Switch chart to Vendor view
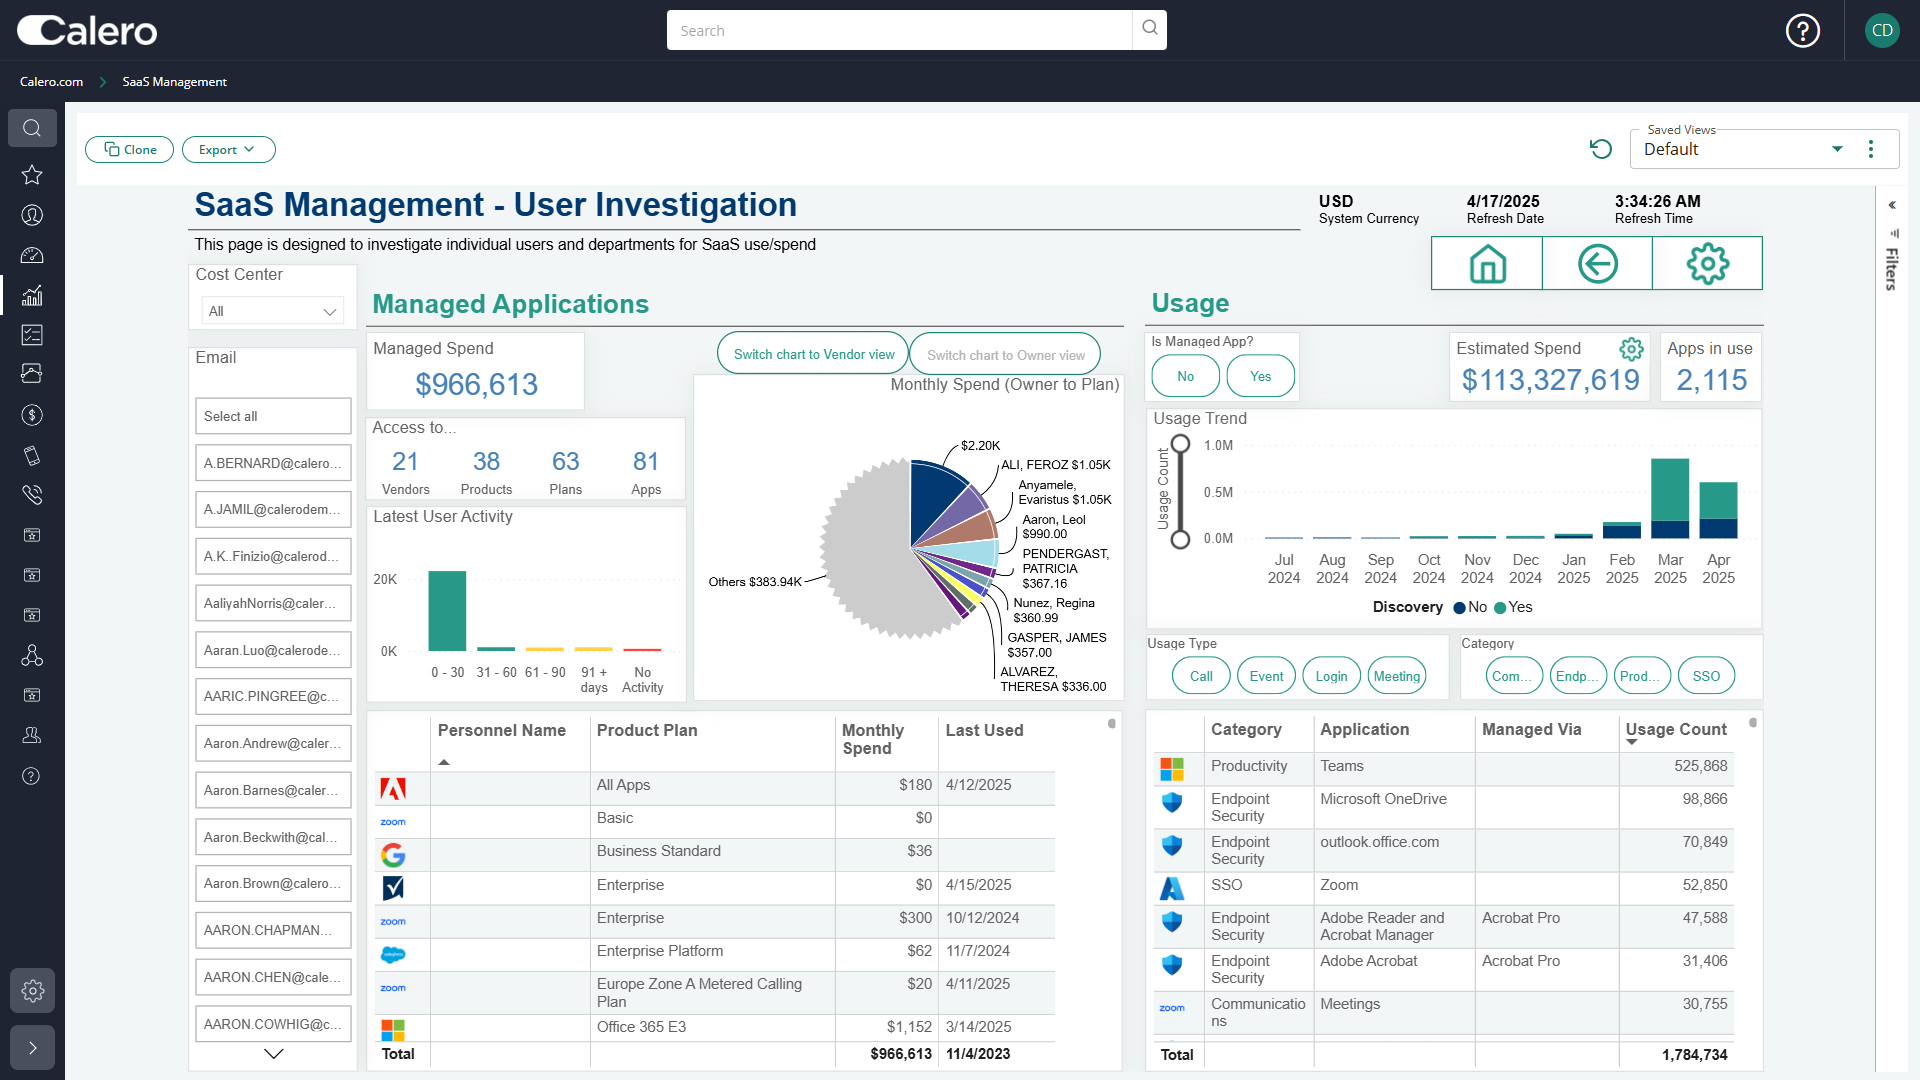1920x1080 pixels. coord(812,353)
